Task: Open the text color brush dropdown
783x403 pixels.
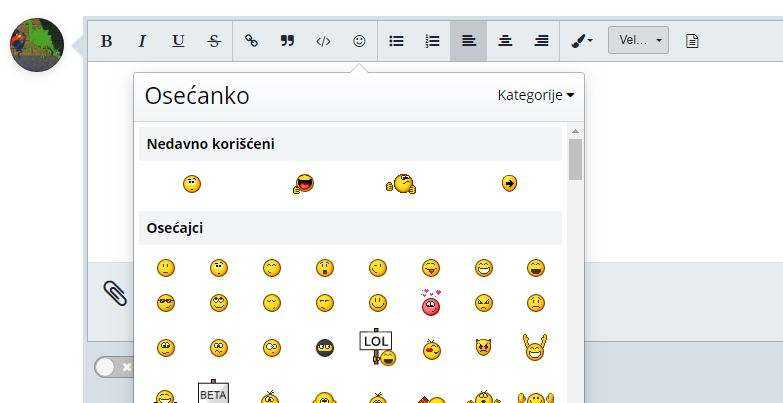Action: [x=582, y=41]
